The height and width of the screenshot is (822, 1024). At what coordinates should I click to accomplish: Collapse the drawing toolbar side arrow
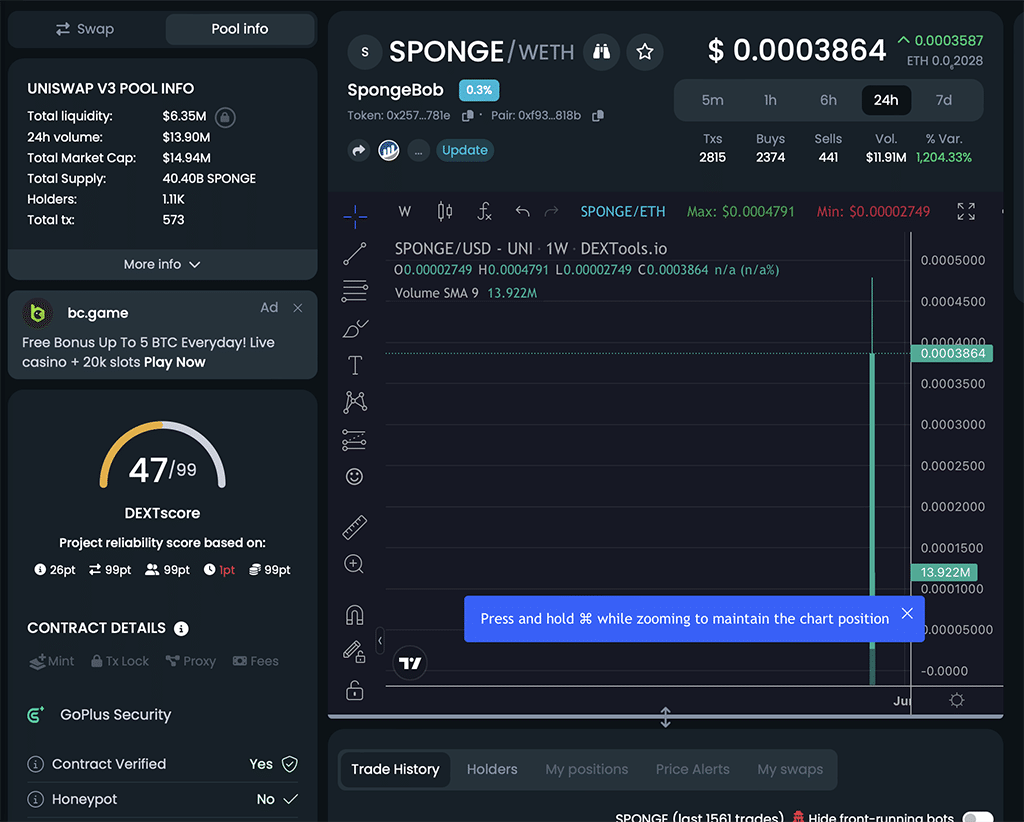point(379,640)
